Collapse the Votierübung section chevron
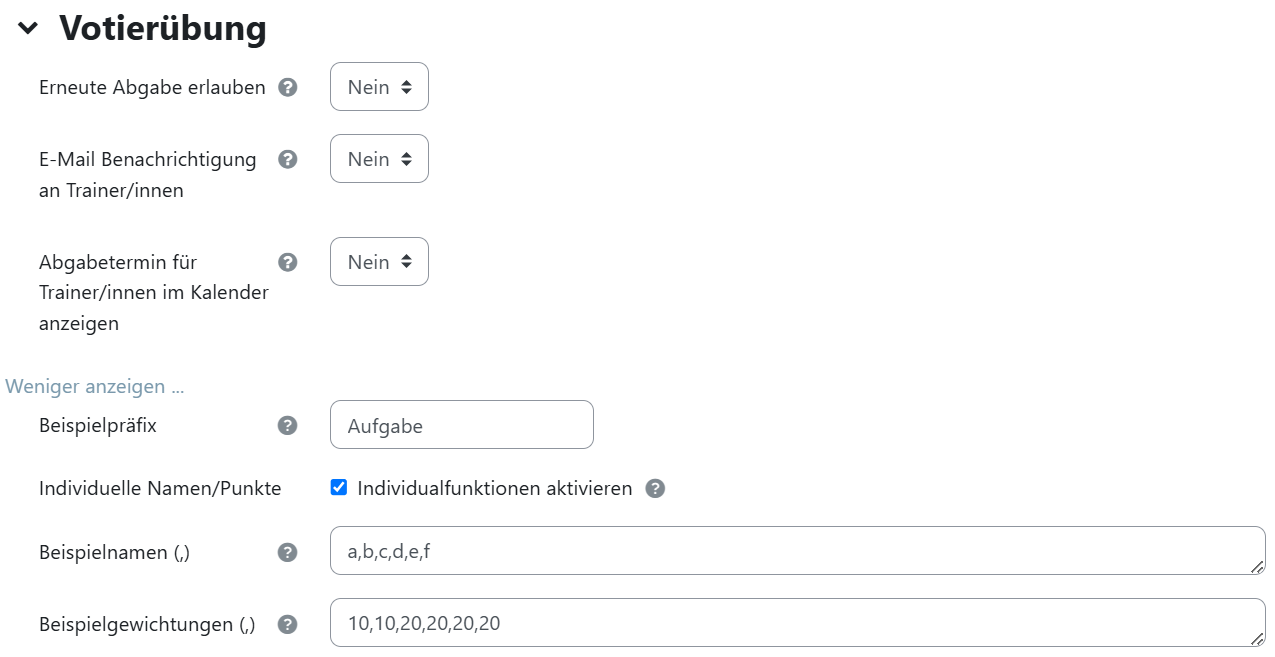 28,28
